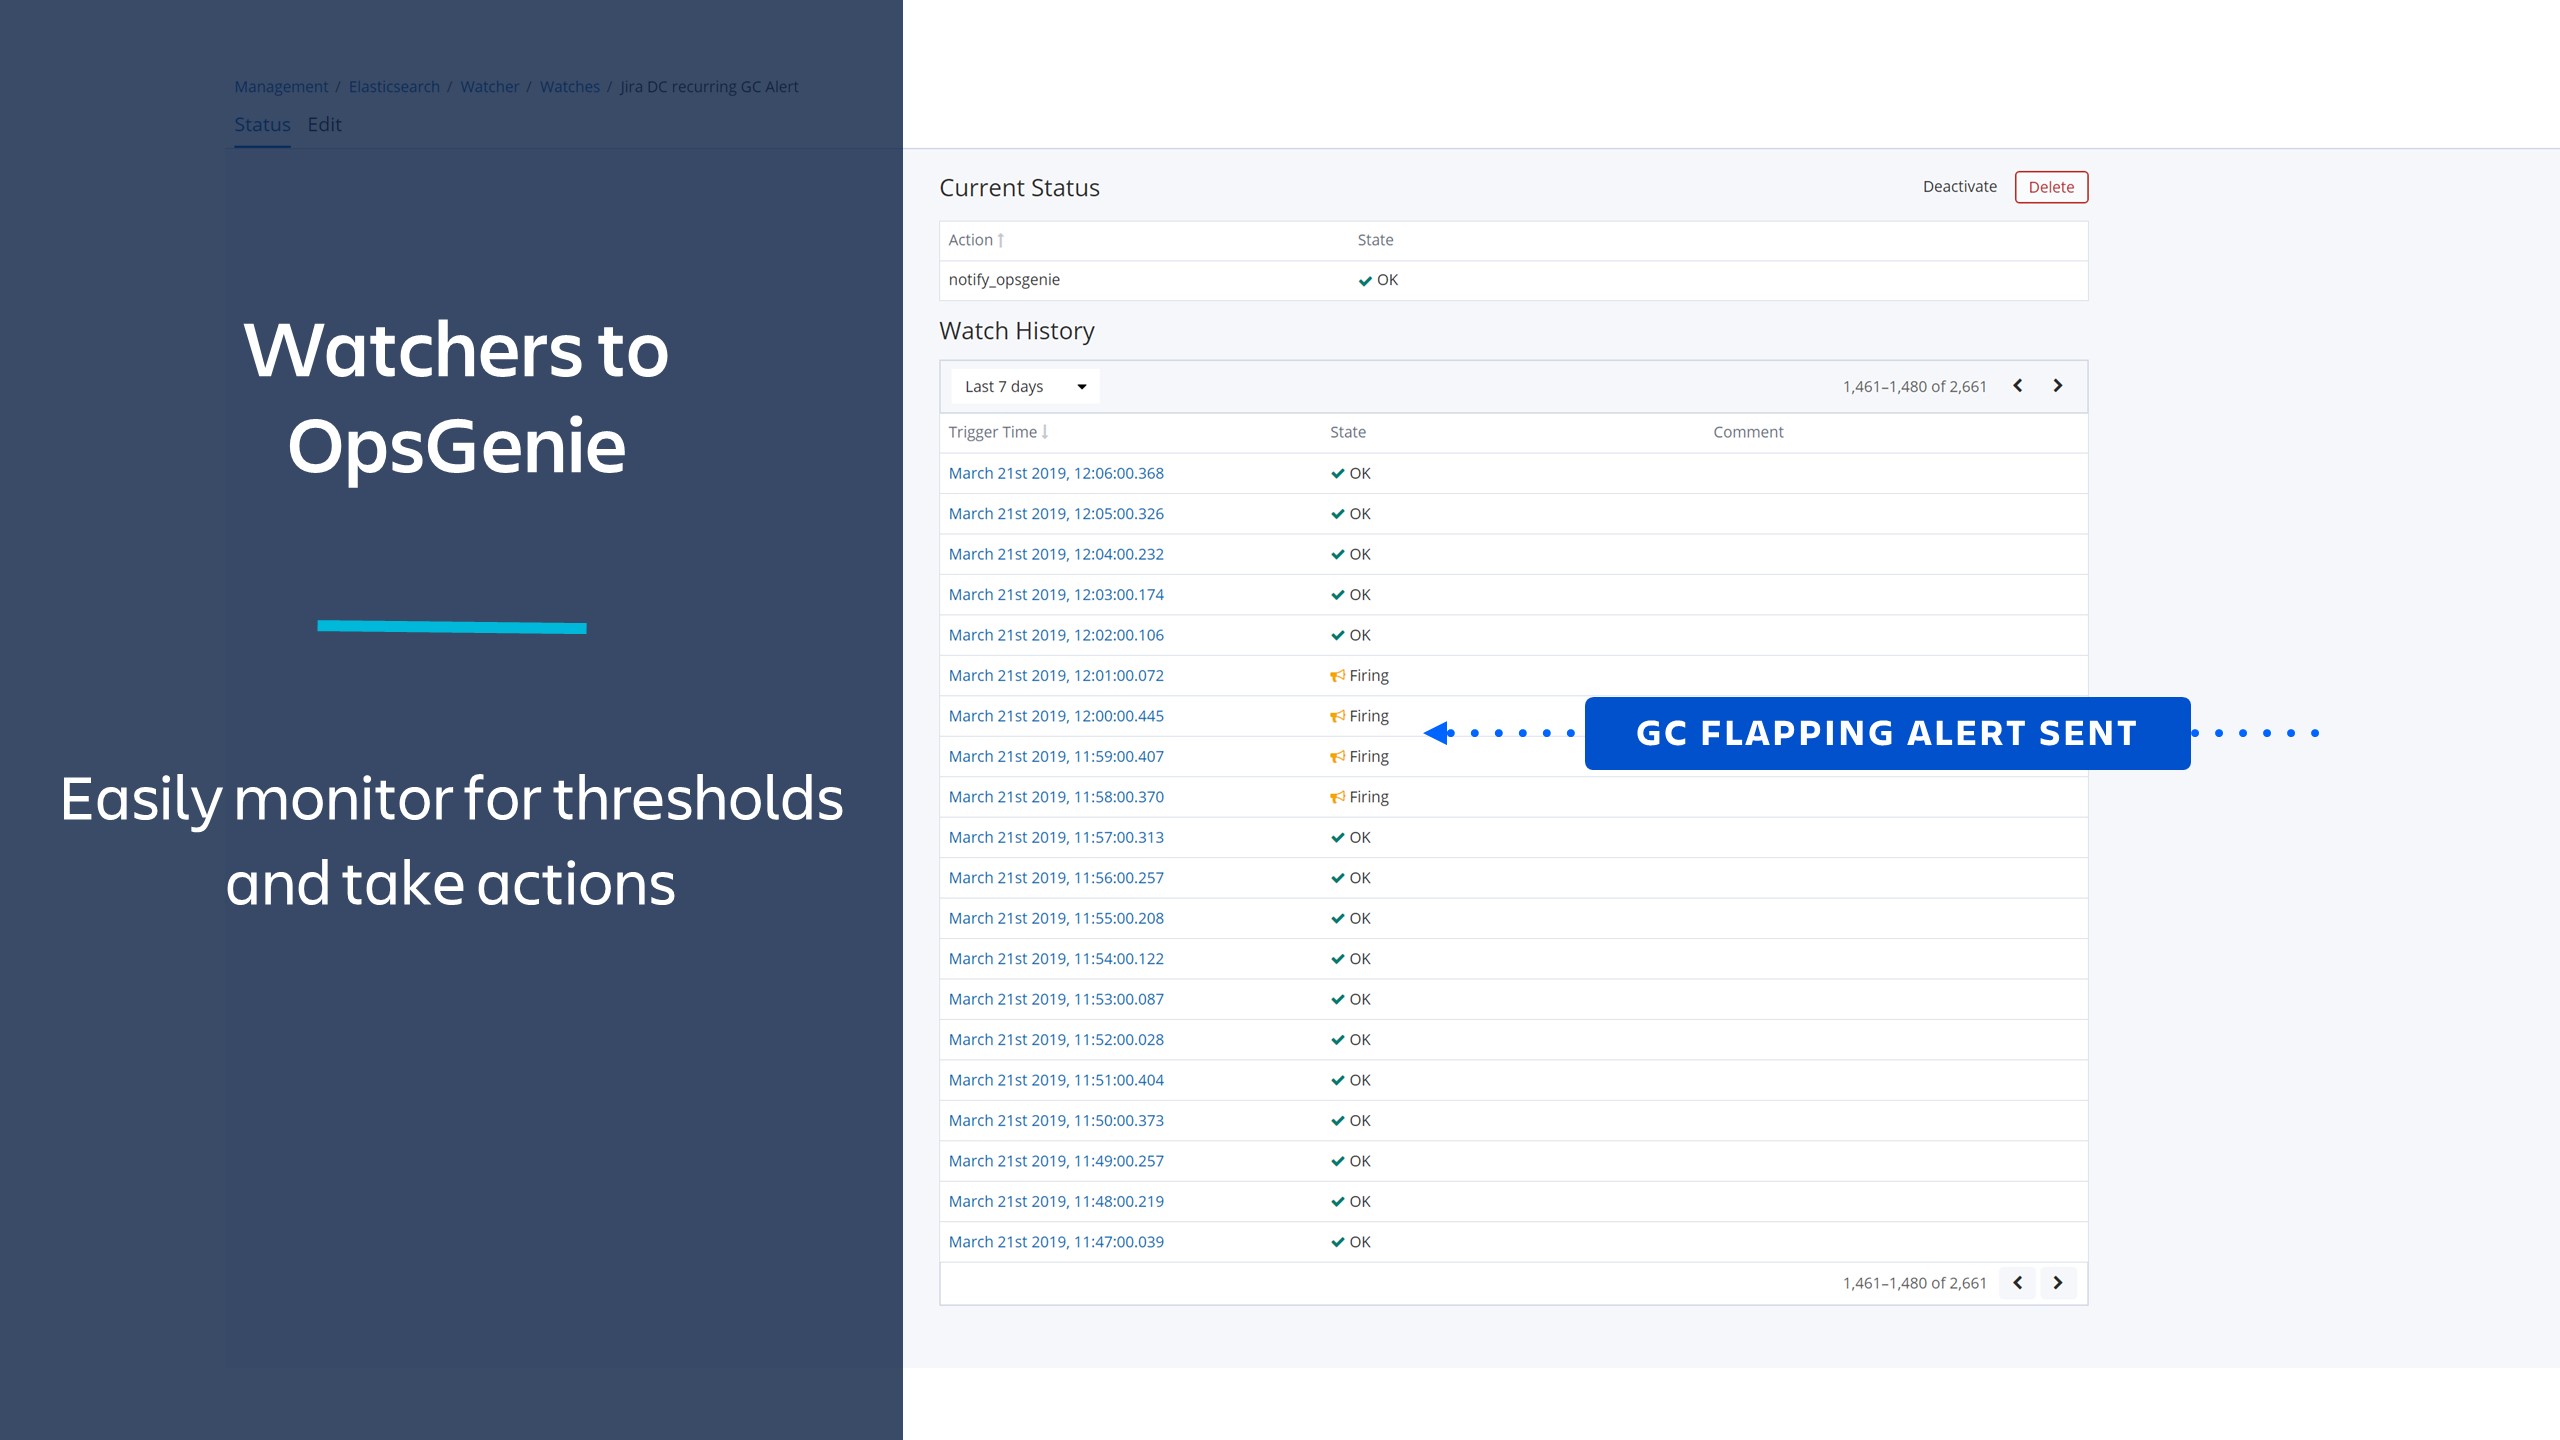
Task: Open watch entry at 11:54:00.122
Action: point(1056,959)
